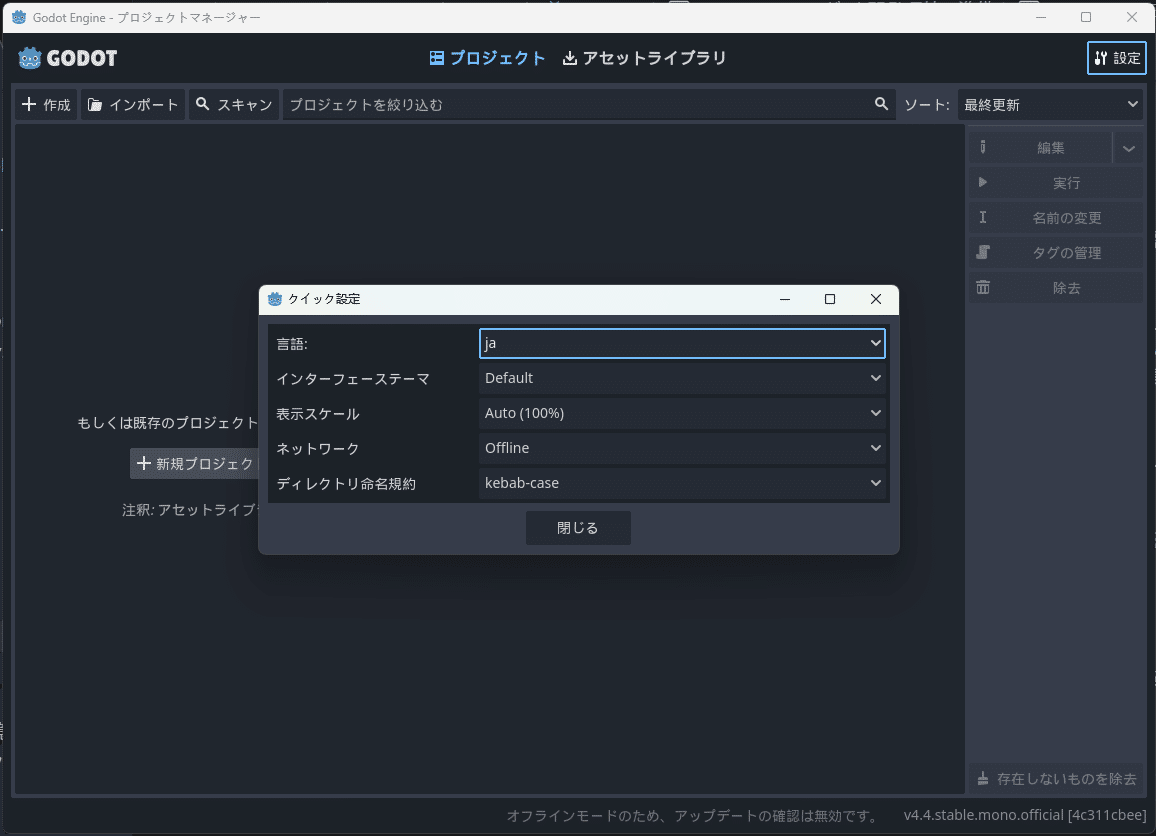Viewport: 1156px width, 836px height.
Task: Close the クイック設定 dialog with X
Action: point(875,299)
